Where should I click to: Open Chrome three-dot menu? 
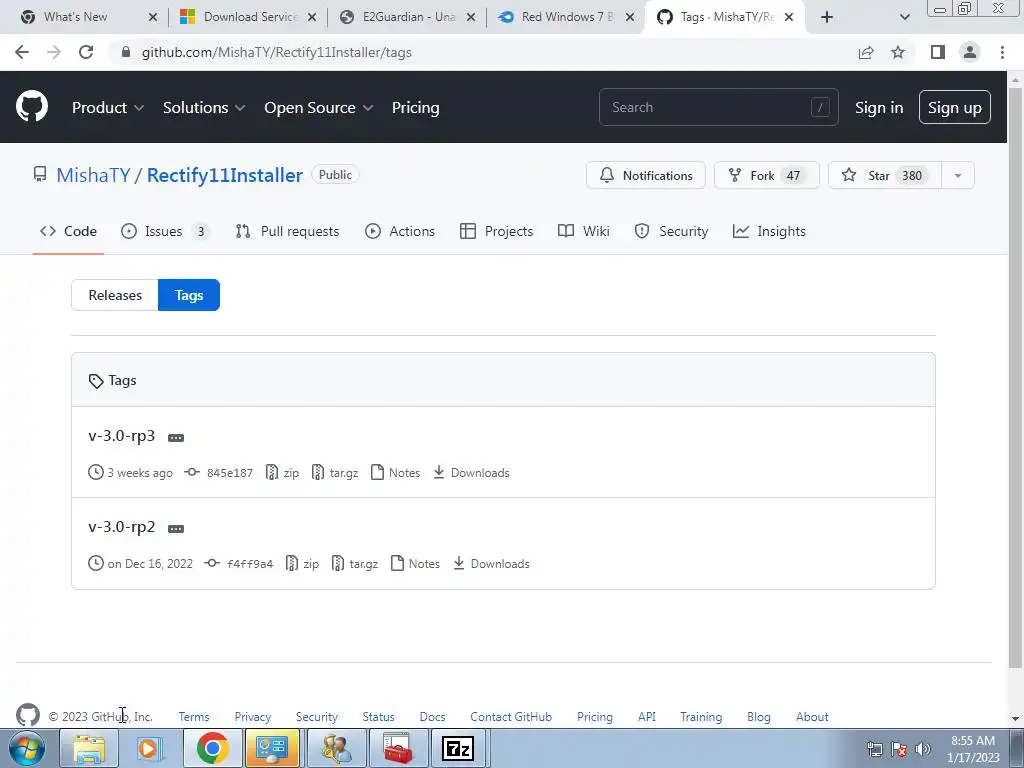(x=1002, y=52)
